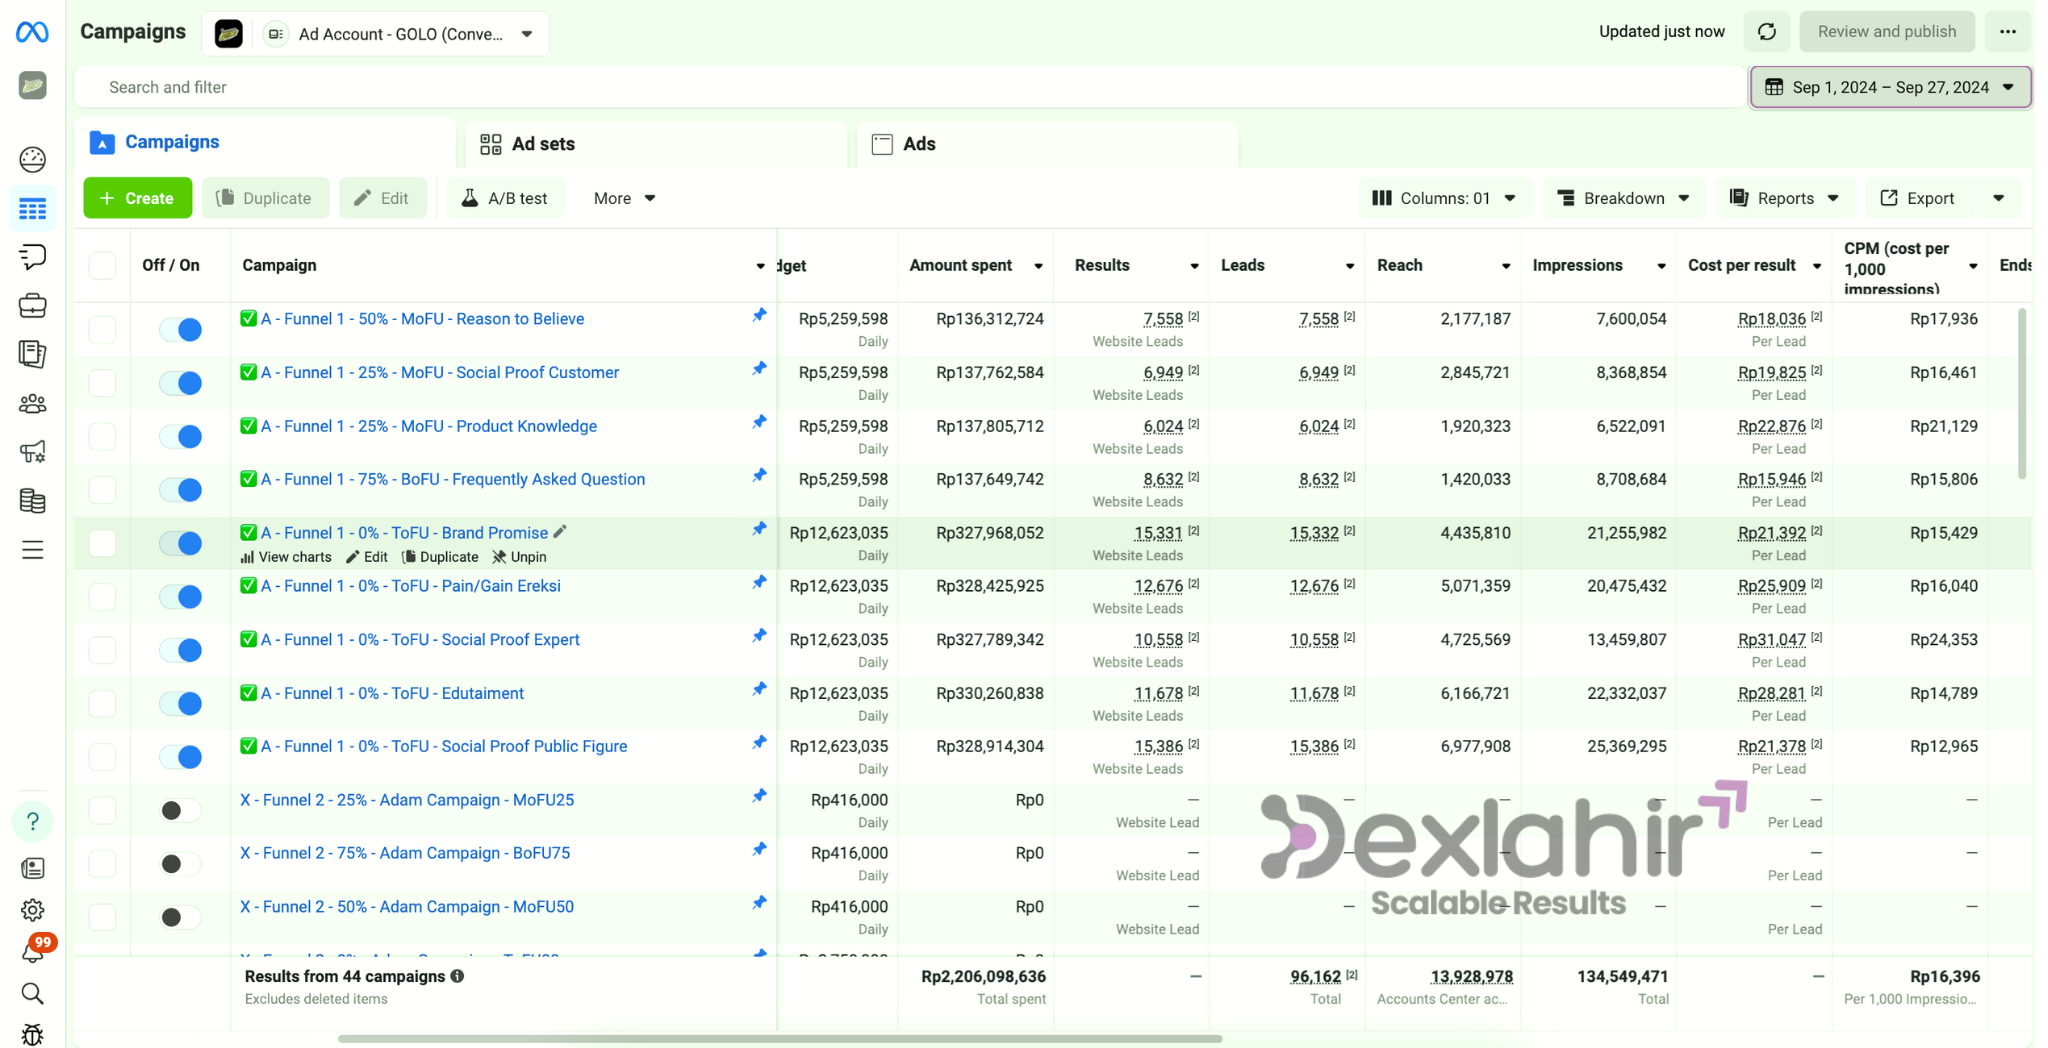
Task: Open the date range dropdown
Action: click(1890, 87)
